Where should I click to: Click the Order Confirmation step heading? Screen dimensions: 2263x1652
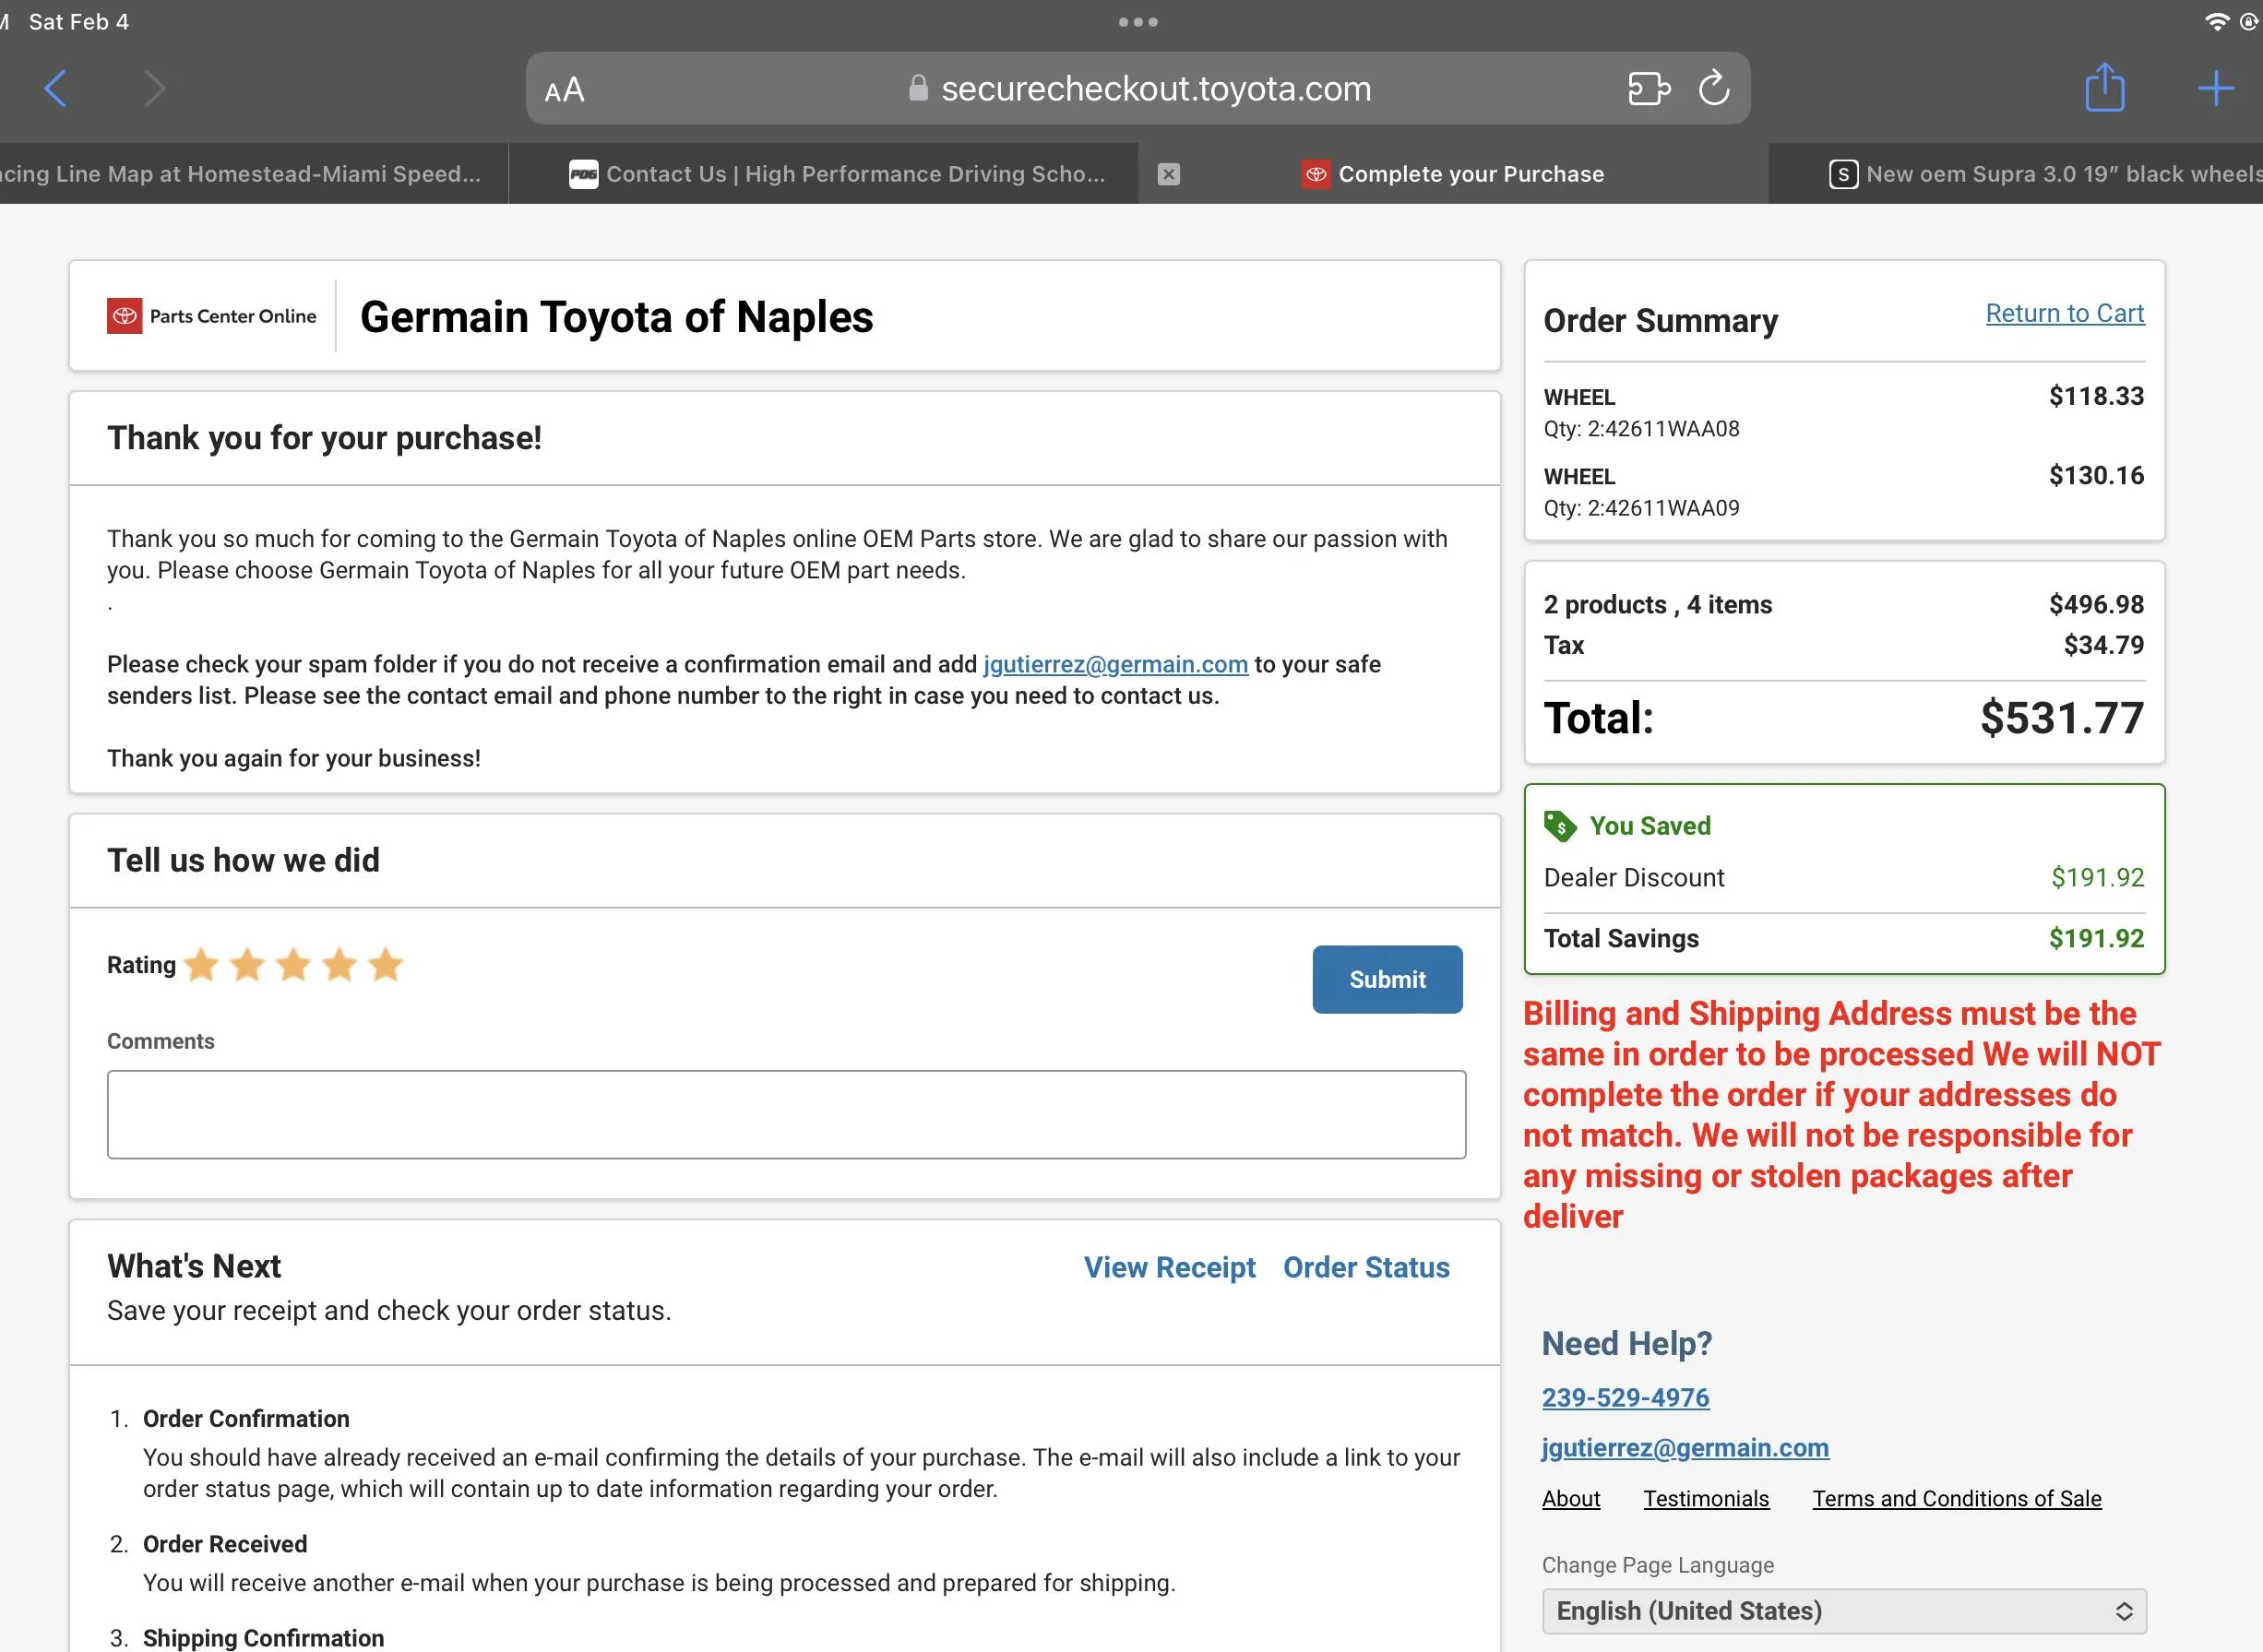(246, 1418)
